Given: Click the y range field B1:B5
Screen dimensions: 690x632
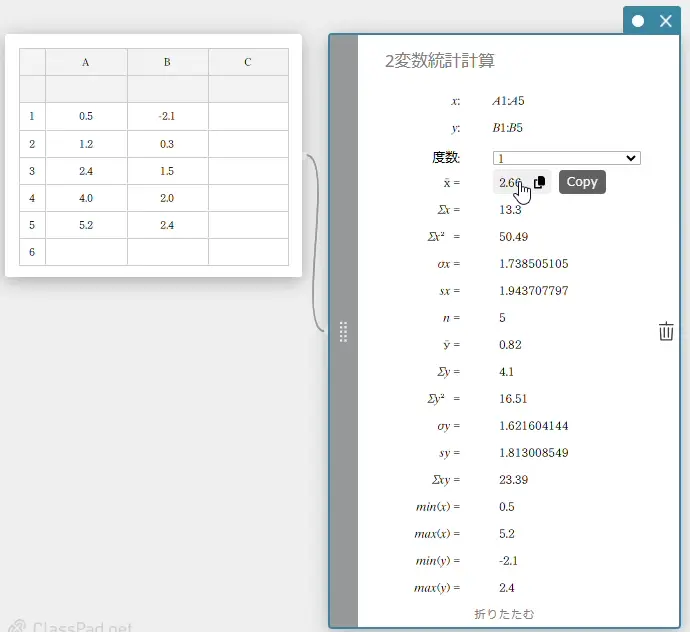Looking at the screenshot, I should click(508, 128).
